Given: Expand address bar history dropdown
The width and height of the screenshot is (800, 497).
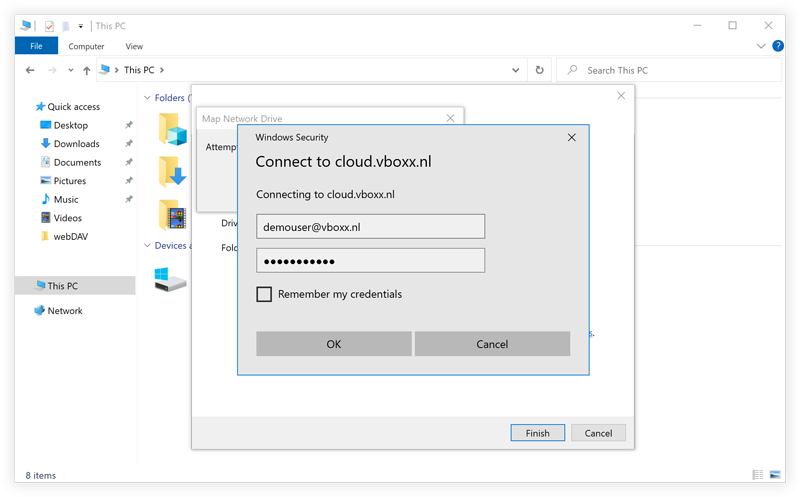Looking at the screenshot, I should [516, 70].
